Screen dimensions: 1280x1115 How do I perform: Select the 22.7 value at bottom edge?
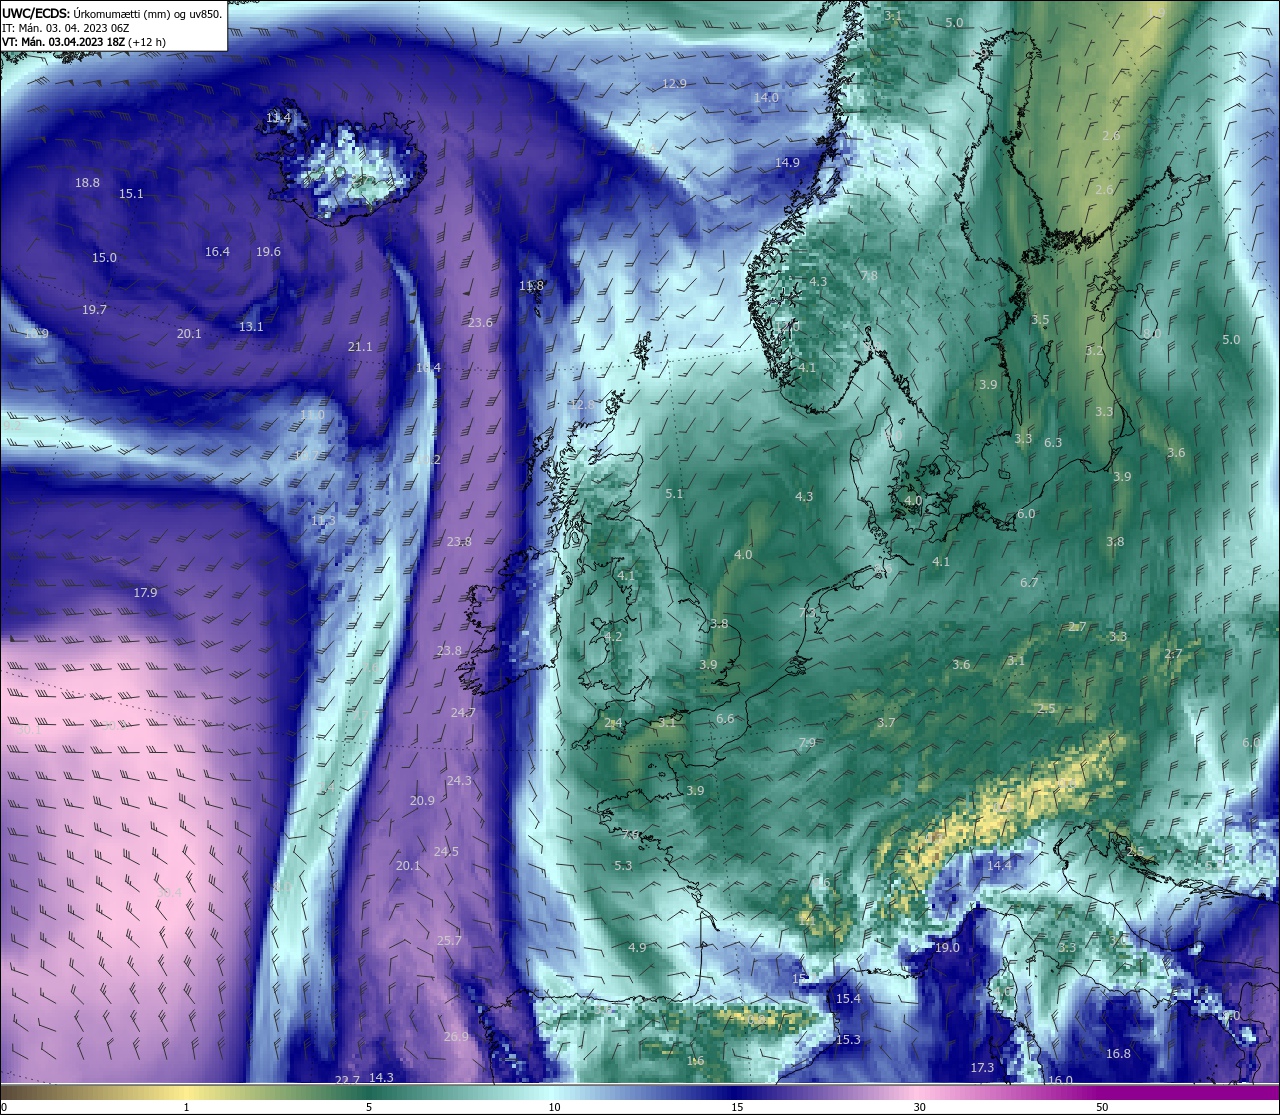[347, 1081]
